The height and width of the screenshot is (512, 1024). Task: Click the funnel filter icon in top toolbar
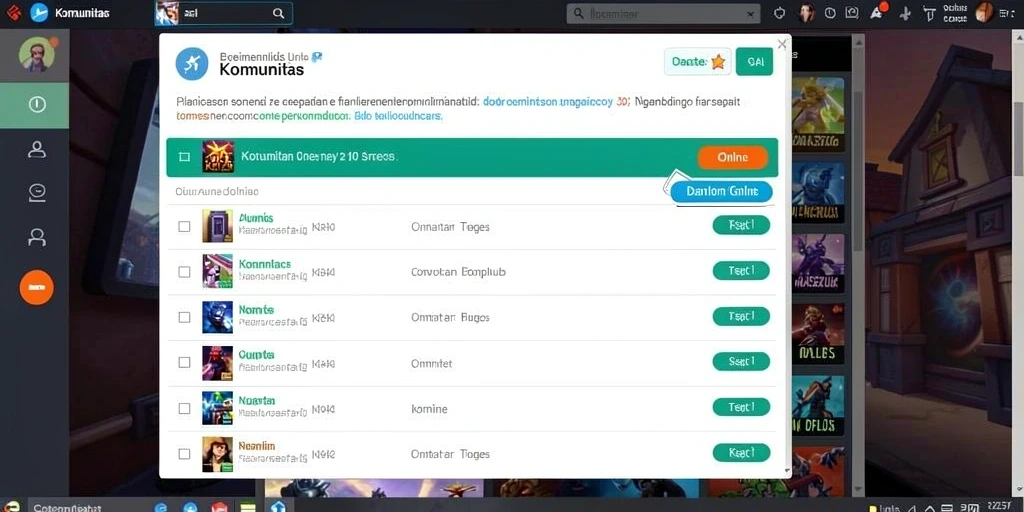(929, 13)
